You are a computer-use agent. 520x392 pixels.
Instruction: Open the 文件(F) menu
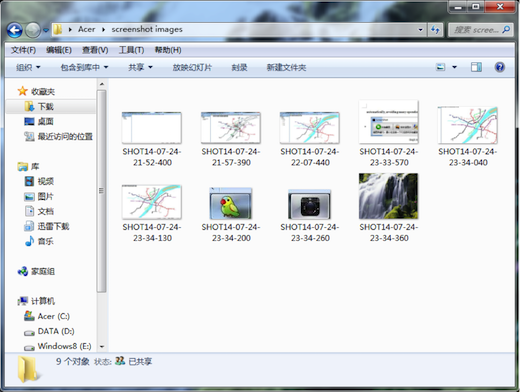(23, 50)
